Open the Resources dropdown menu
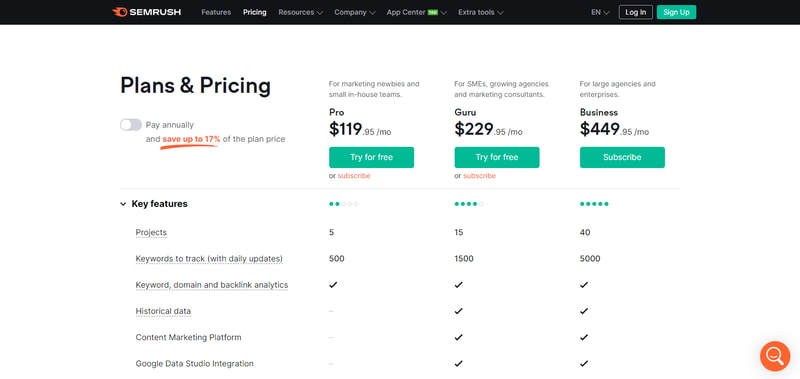 (x=301, y=12)
